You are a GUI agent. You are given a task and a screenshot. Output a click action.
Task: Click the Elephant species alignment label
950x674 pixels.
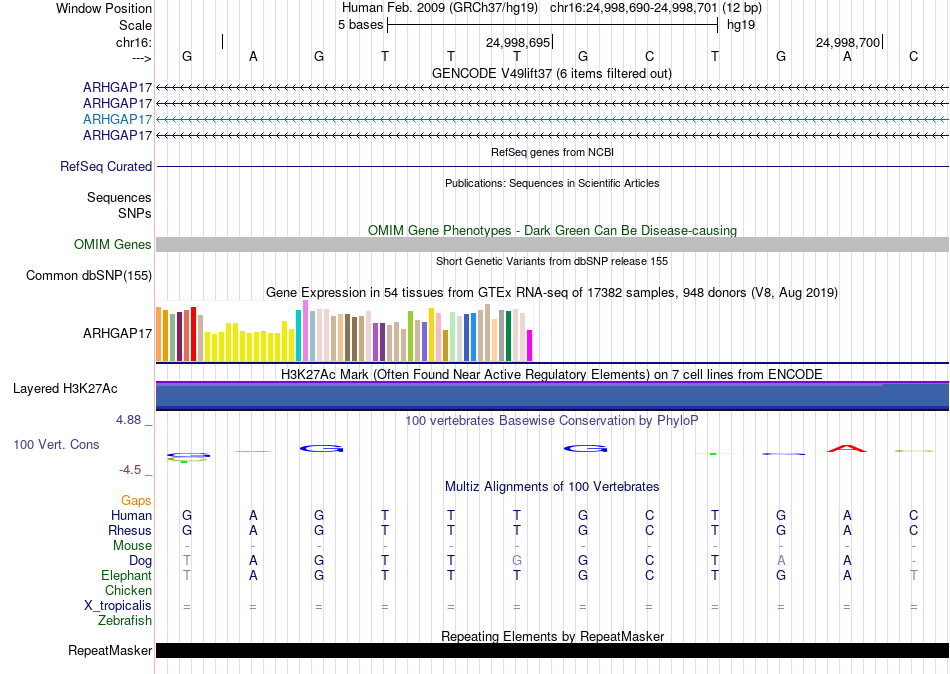(127, 575)
